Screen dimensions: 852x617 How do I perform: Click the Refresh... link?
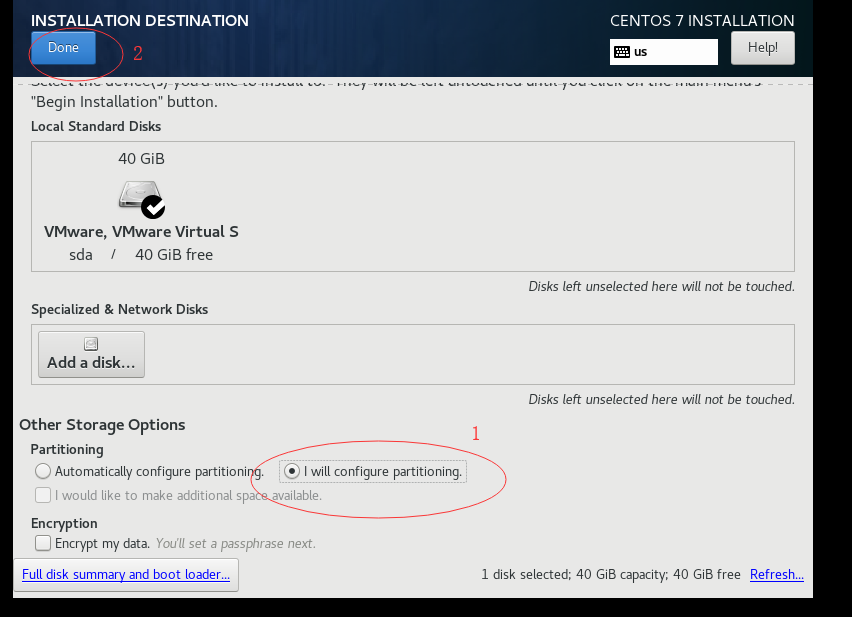[776, 575]
